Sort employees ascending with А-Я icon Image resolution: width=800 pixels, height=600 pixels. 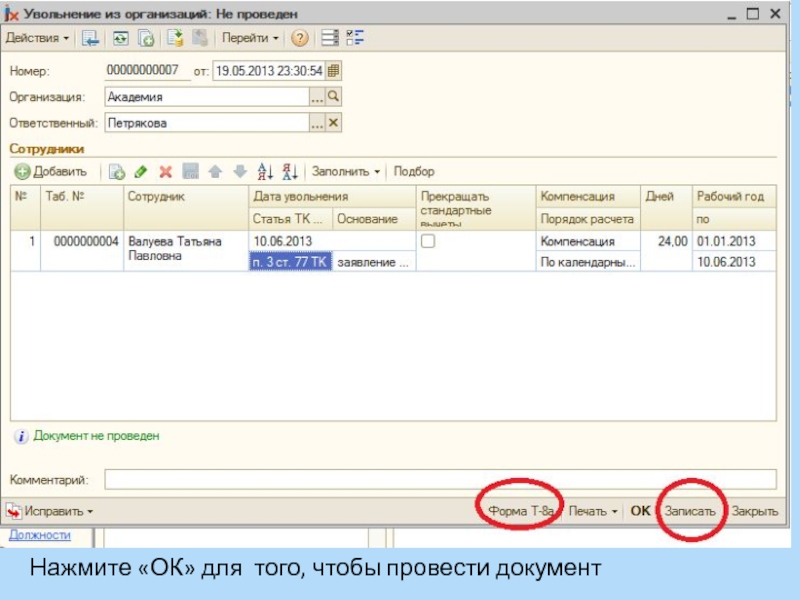click(265, 172)
